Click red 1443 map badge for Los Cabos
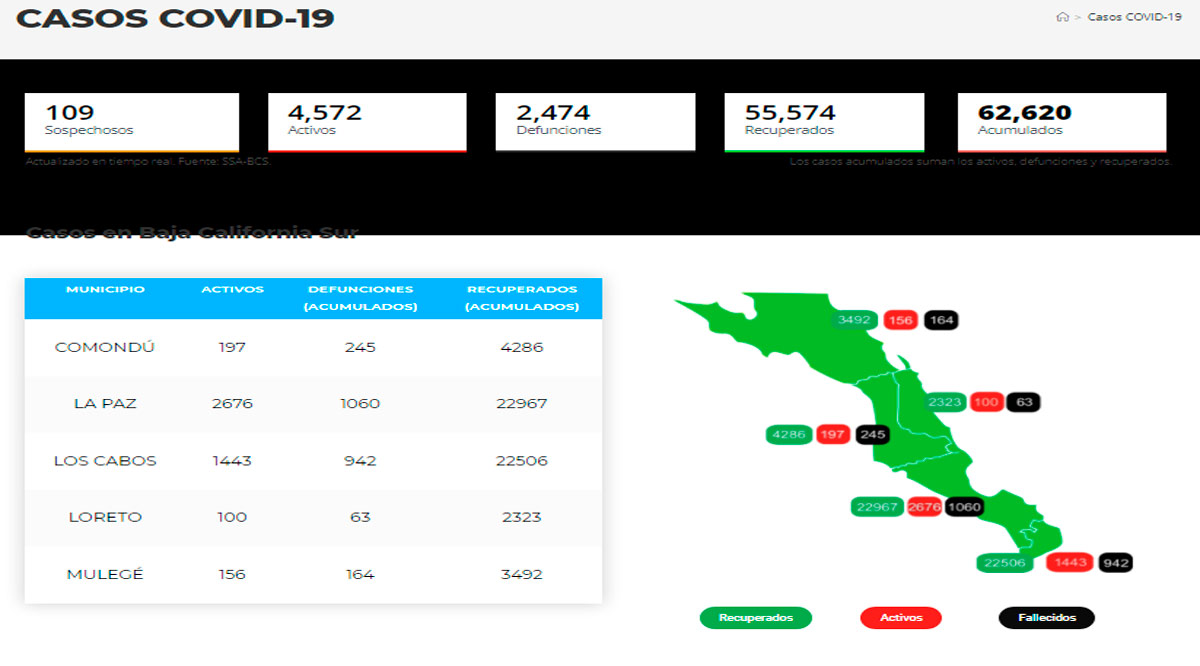 click(1070, 563)
